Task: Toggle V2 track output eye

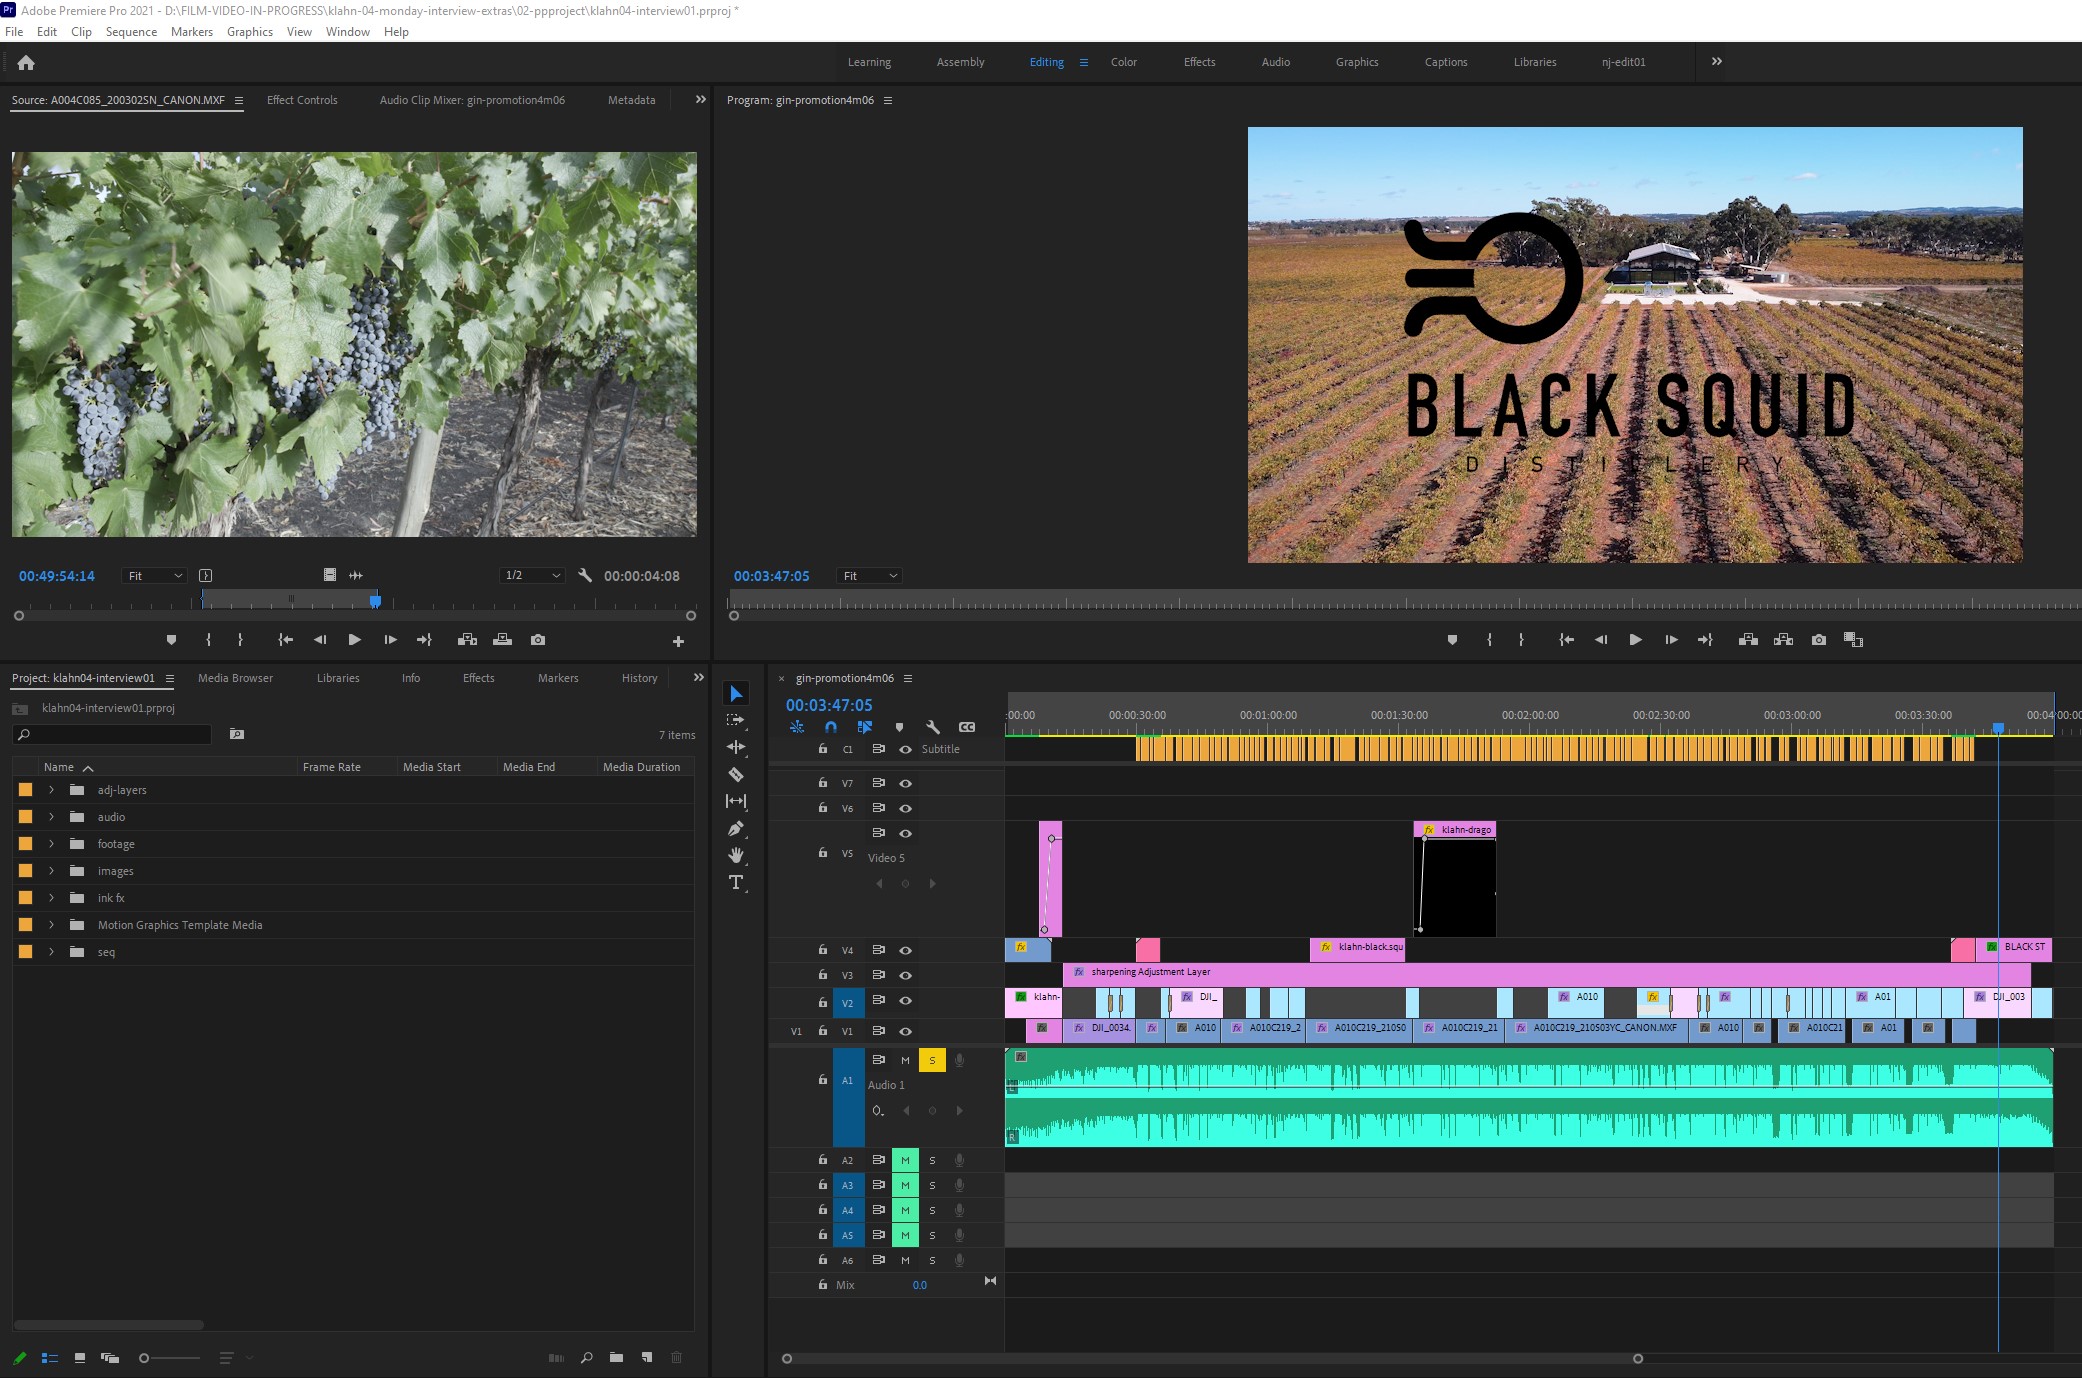Action: point(905,1001)
